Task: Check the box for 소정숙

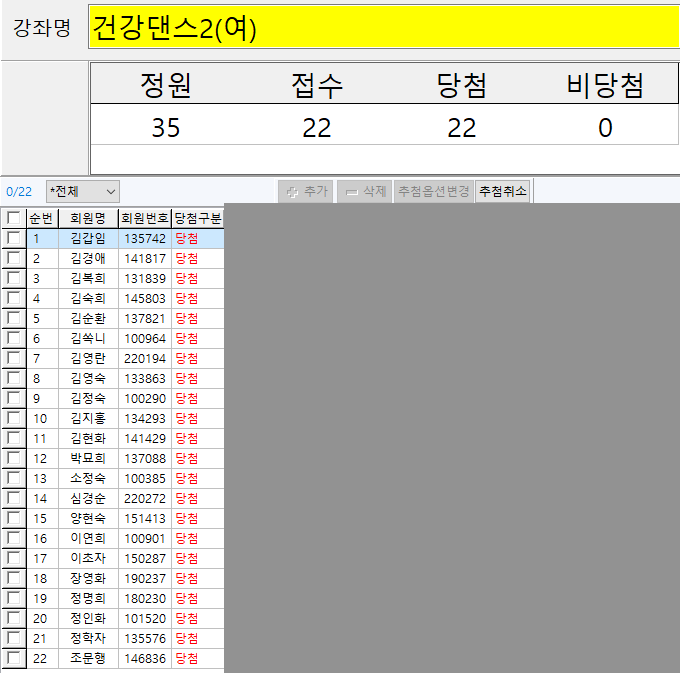Action: point(13,478)
